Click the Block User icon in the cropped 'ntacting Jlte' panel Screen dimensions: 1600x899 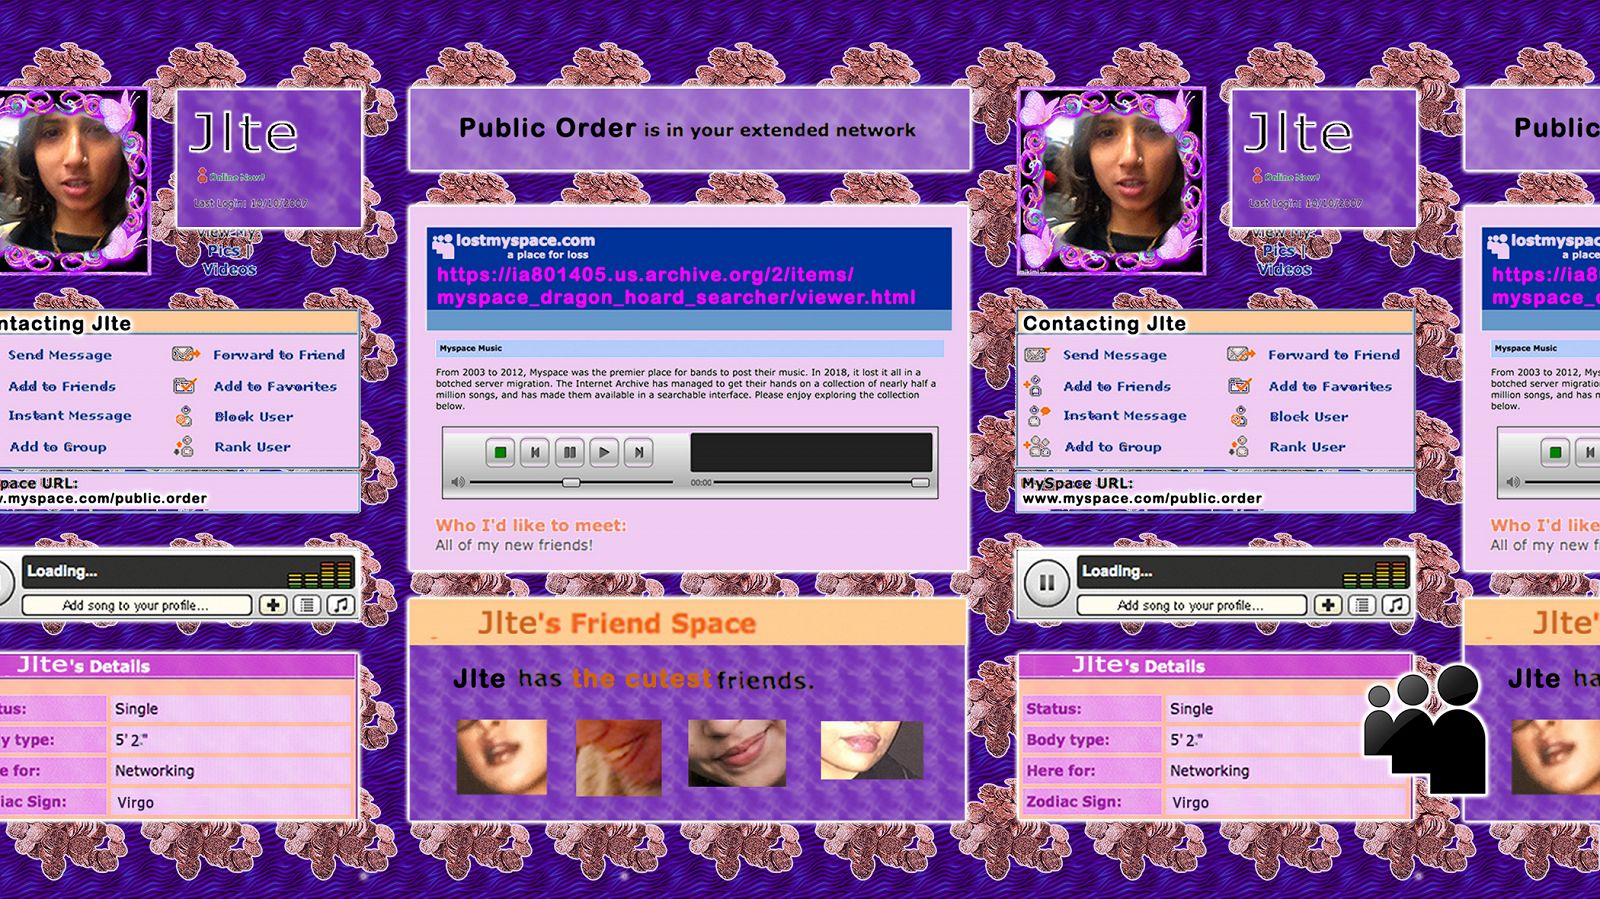coord(184,417)
